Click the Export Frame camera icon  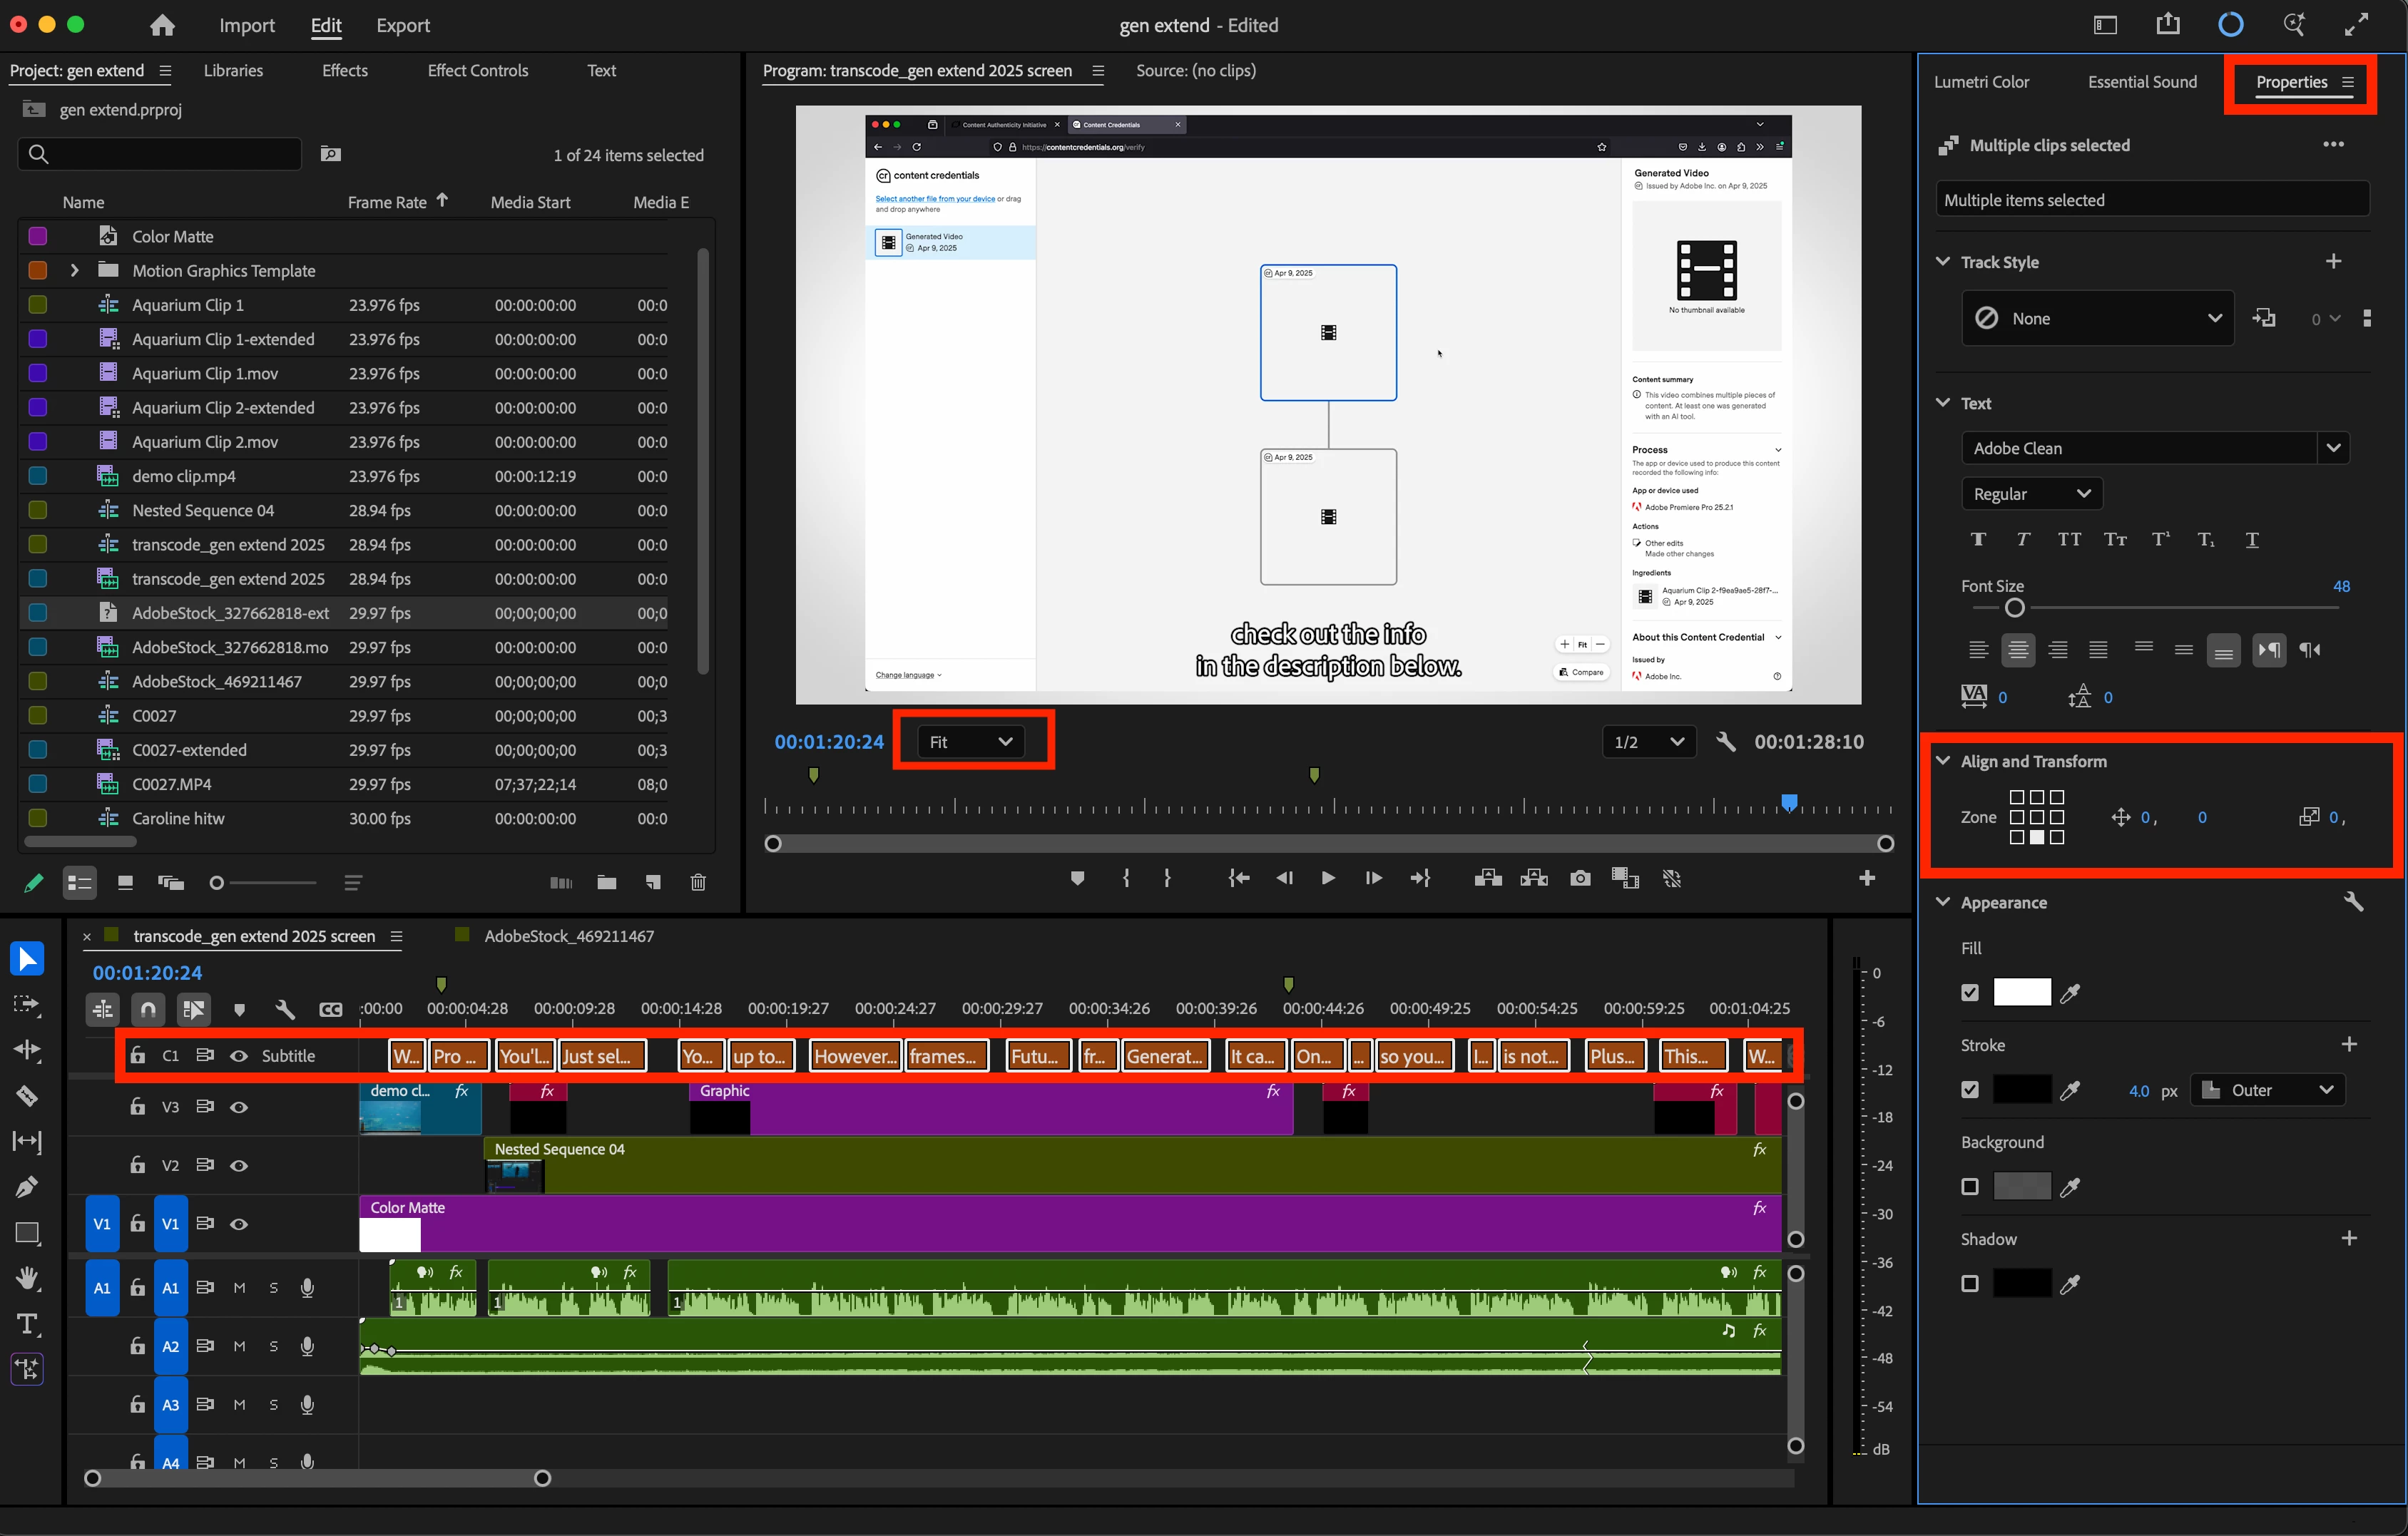[1580, 878]
